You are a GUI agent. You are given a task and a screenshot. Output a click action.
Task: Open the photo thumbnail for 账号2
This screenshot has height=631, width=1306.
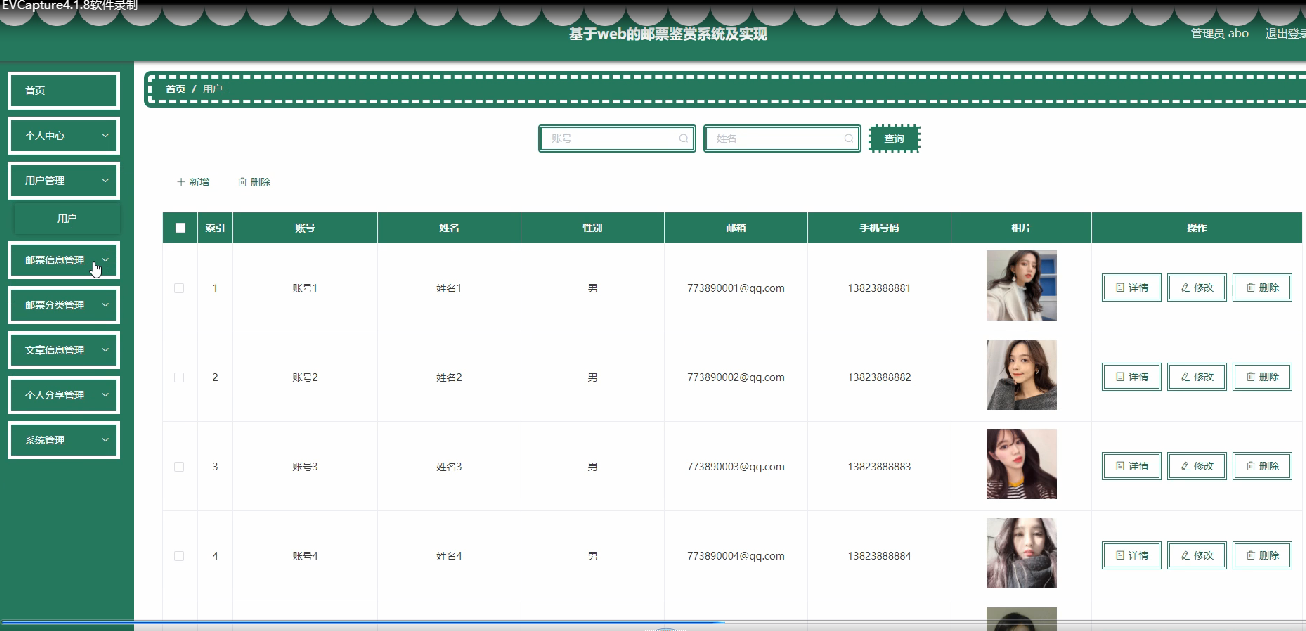click(x=1021, y=375)
